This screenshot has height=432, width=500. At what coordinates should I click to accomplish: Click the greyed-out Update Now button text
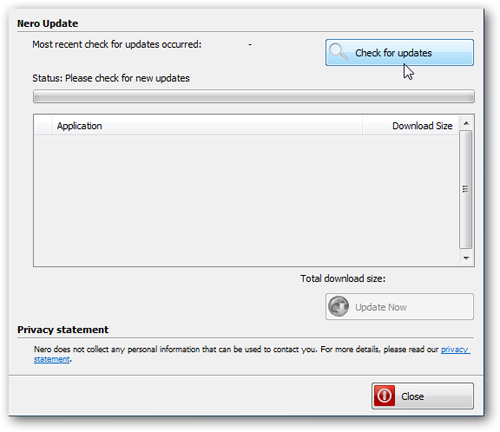(x=381, y=307)
